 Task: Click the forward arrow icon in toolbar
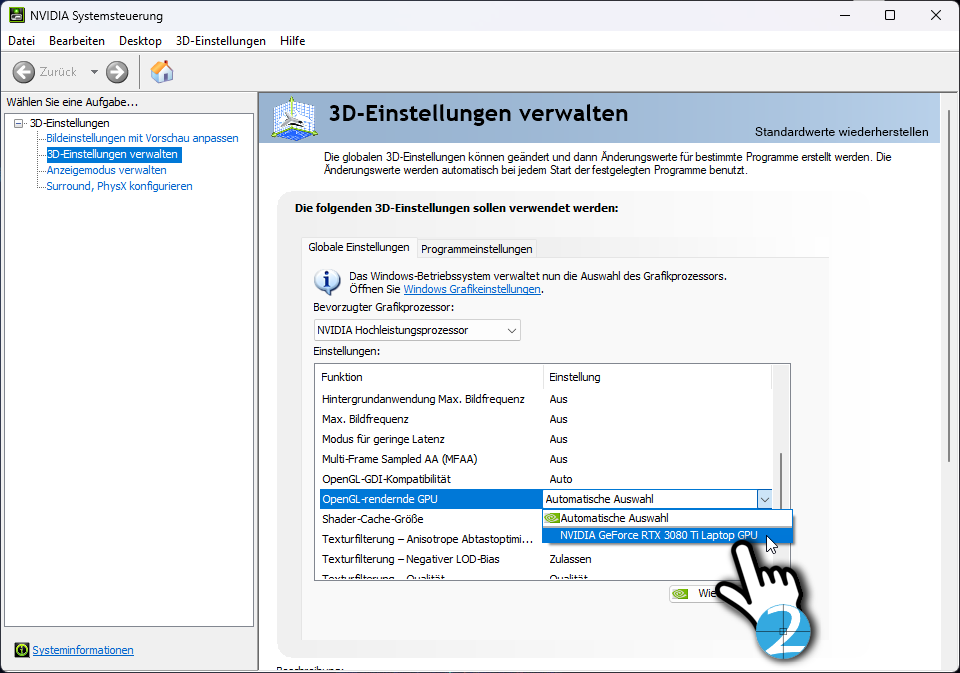click(117, 72)
